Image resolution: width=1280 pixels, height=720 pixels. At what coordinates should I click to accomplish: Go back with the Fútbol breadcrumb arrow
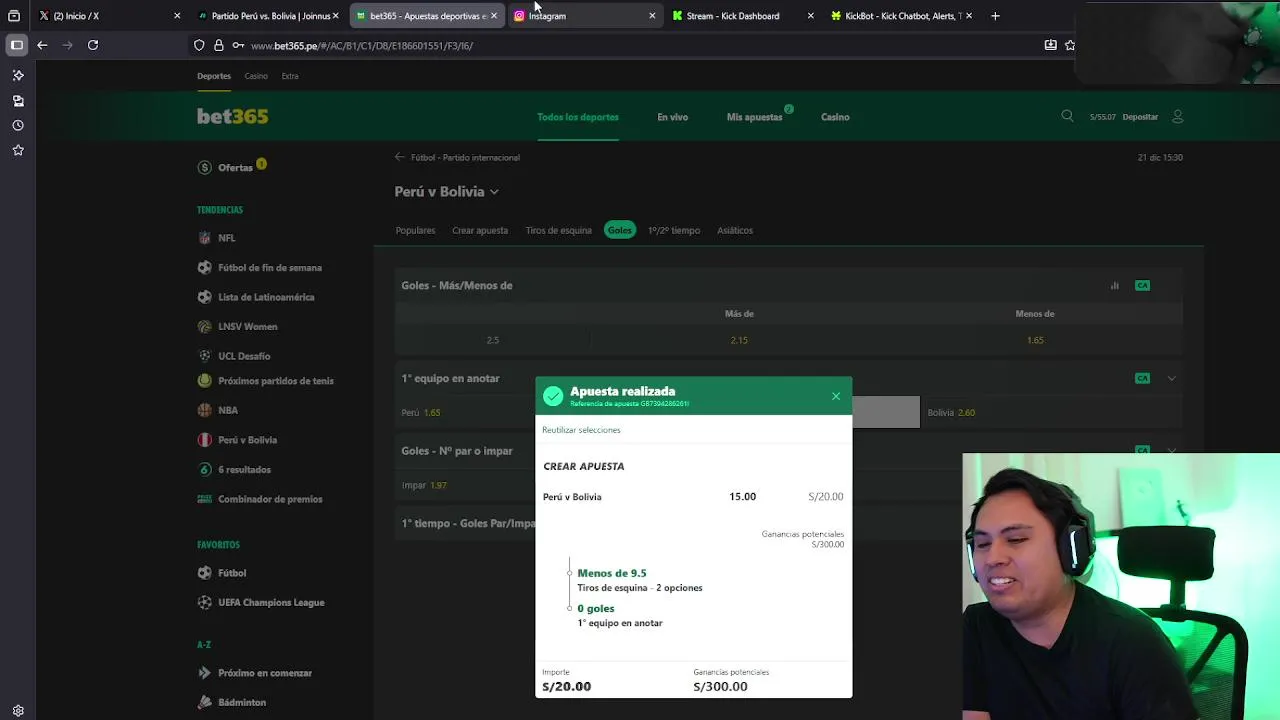coord(400,157)
